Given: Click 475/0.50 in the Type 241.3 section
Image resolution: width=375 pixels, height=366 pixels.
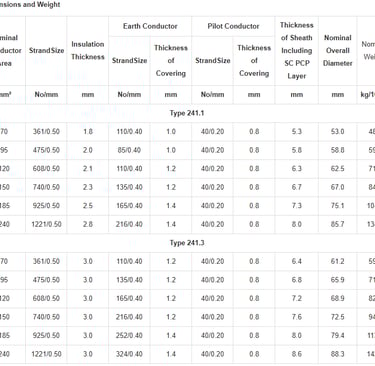Looking at the screenshot, I should pos(46,280).
